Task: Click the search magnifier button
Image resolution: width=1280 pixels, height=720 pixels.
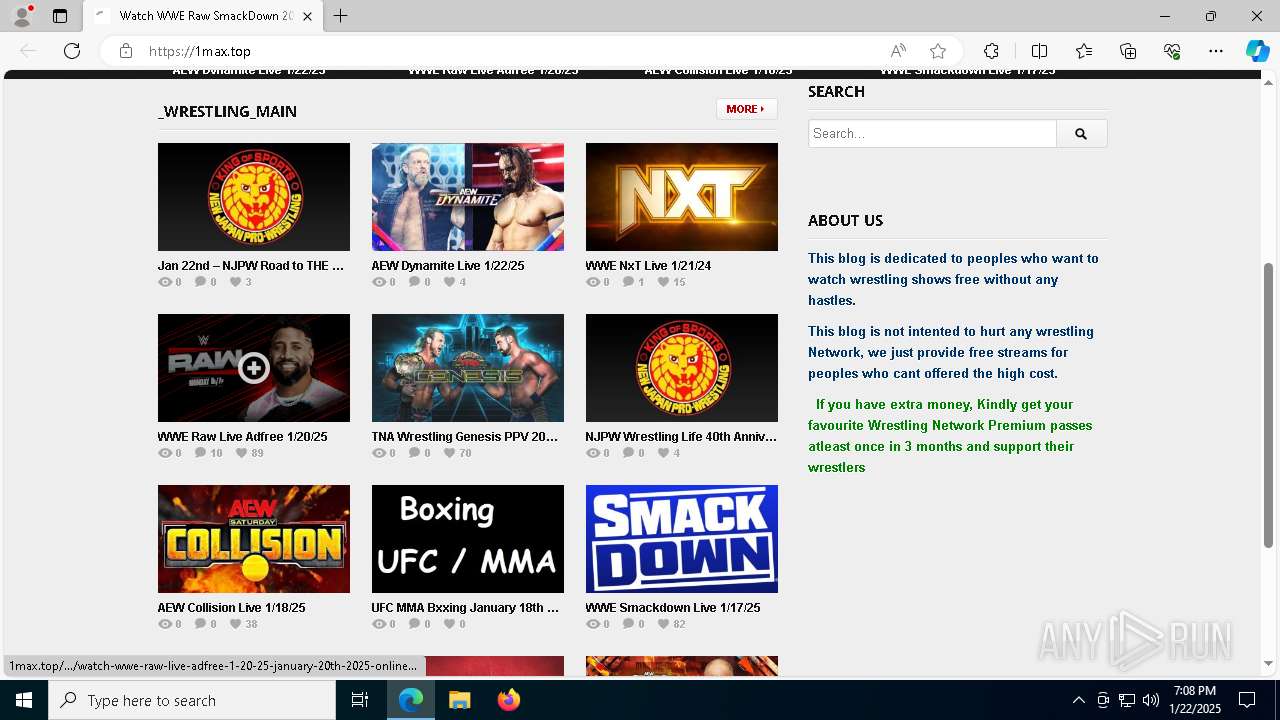Action: [x=1081, y=133]
